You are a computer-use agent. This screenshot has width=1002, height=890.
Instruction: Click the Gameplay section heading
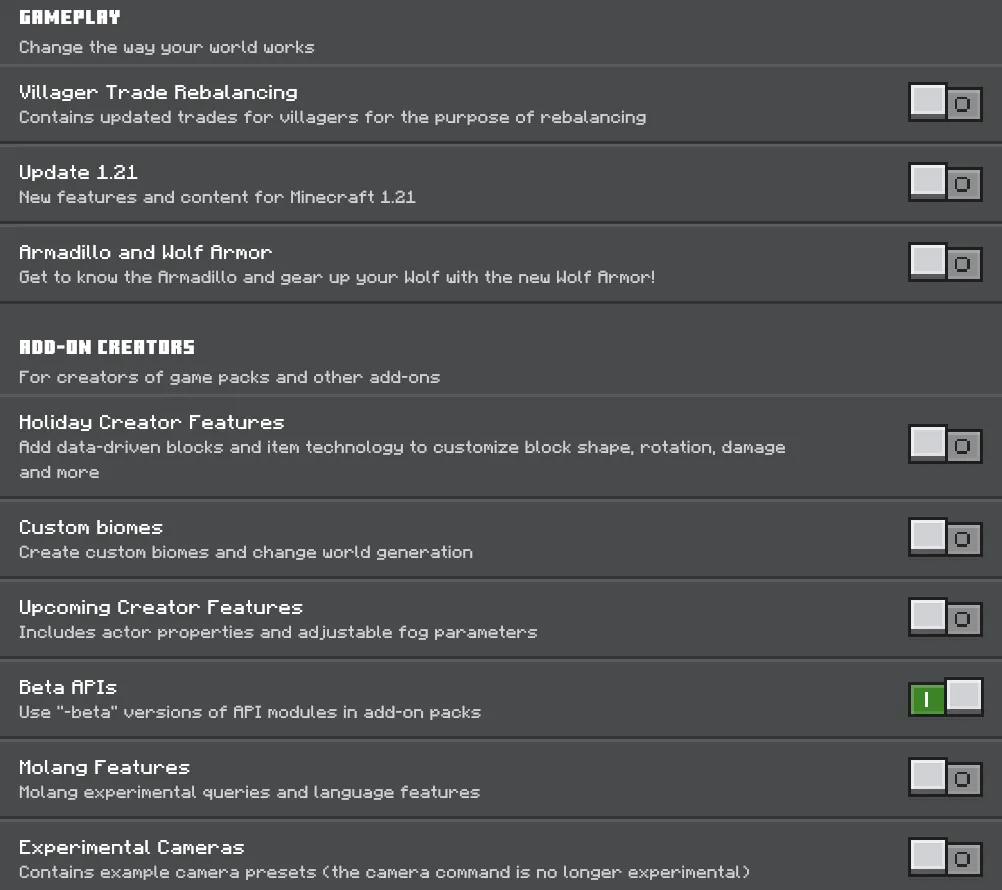point(70,17)
